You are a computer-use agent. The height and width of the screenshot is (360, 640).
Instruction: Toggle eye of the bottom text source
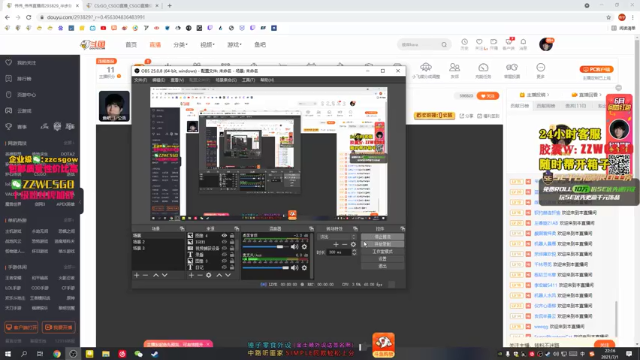(224, 267)
